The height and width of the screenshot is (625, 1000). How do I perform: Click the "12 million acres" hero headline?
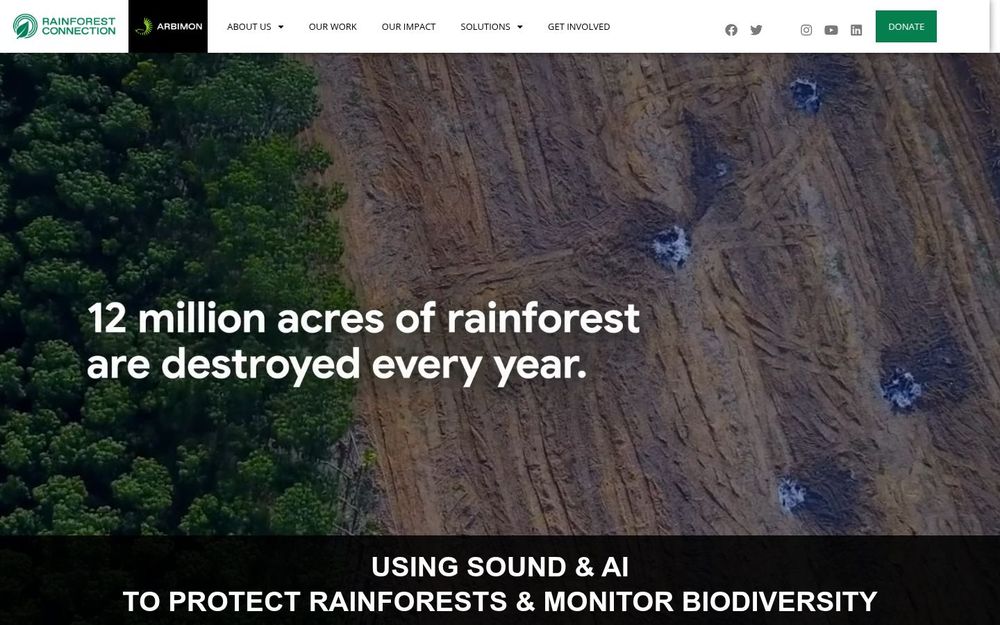coord(363,342)
